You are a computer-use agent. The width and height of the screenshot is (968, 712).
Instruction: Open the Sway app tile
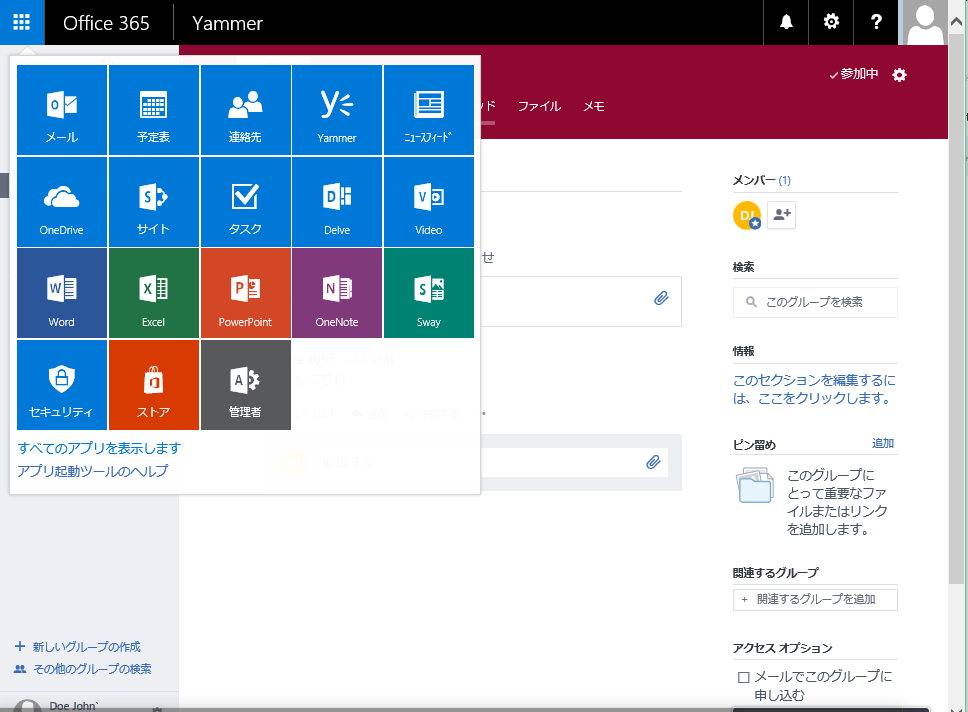429,293
